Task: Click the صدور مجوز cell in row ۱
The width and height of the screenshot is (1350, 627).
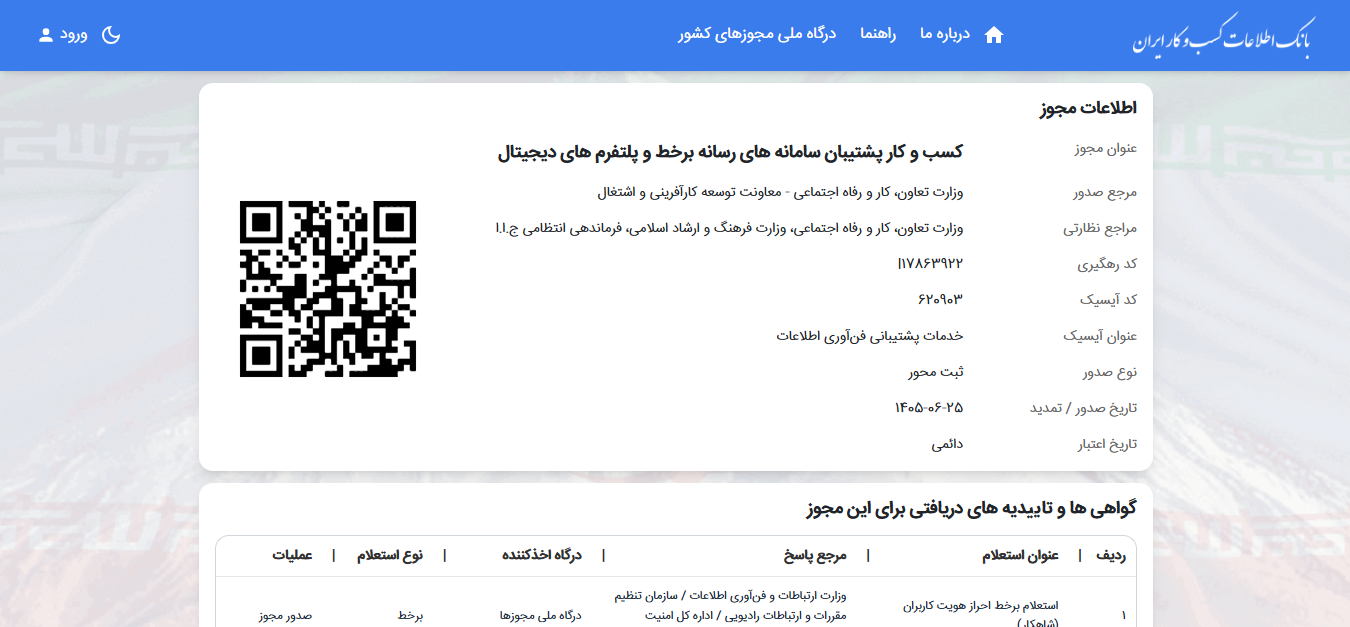Action: pyautogui.click(x=285, y=616)
